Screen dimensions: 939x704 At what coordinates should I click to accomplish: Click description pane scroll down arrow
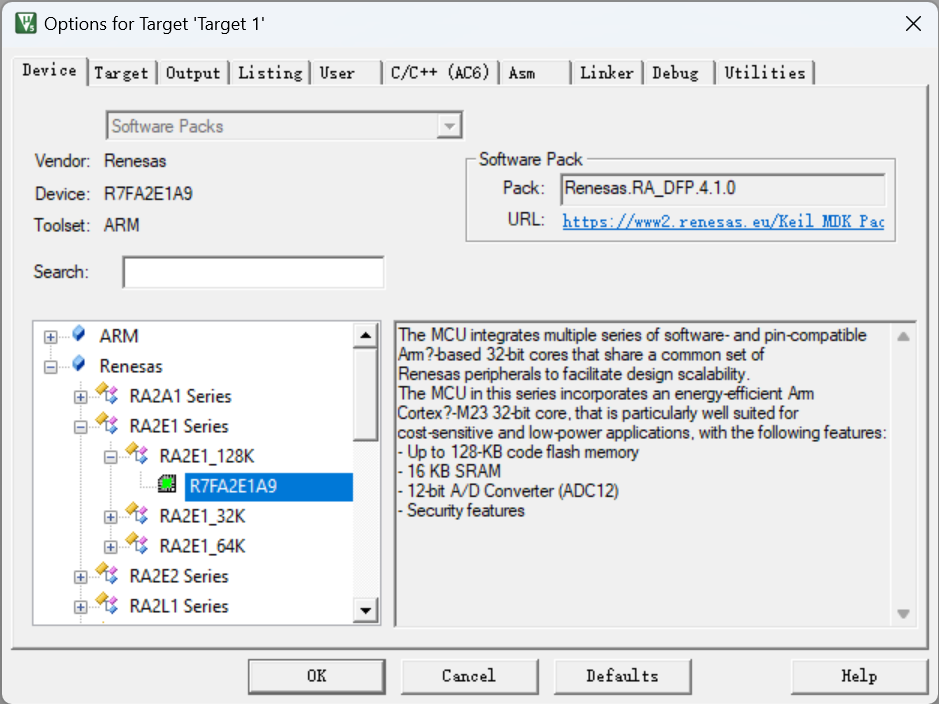903,613
